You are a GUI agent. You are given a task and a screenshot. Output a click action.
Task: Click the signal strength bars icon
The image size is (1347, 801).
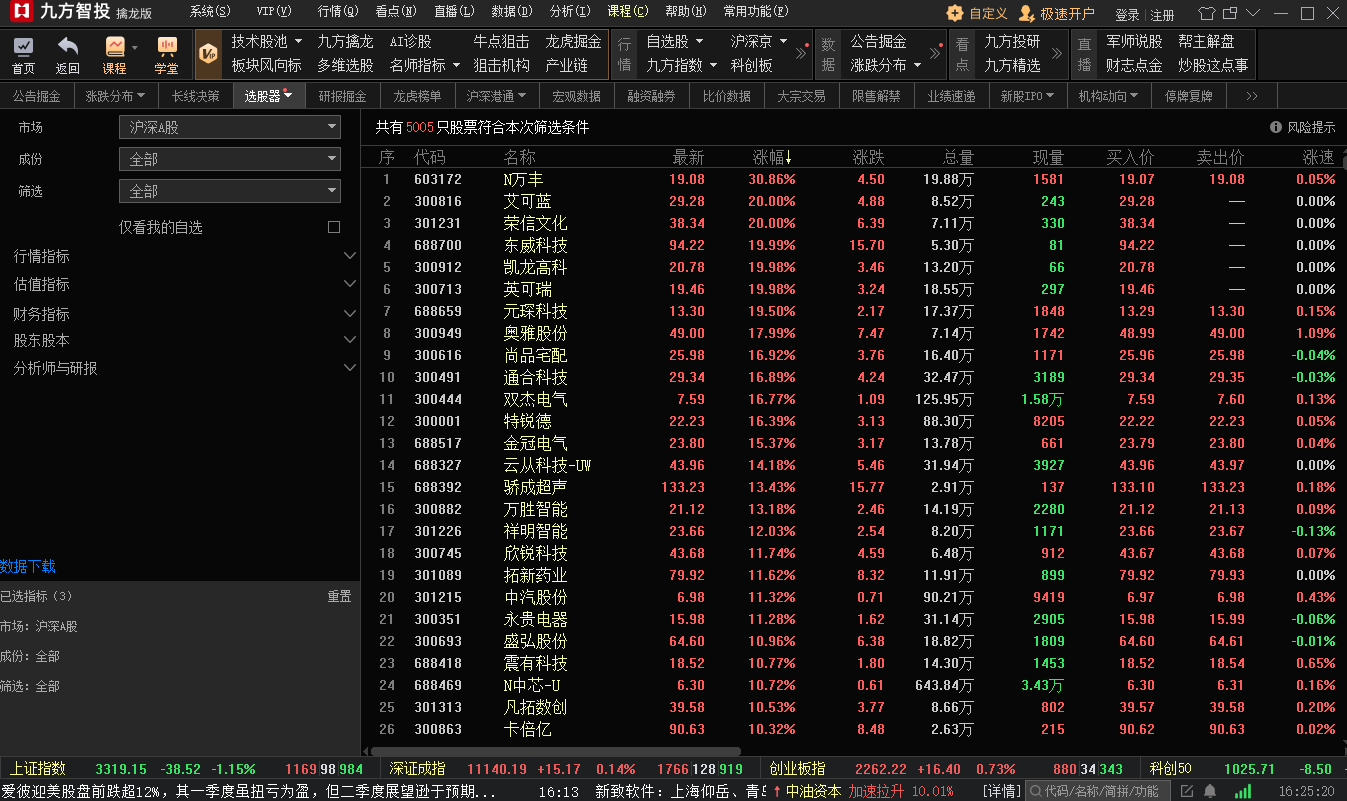coord(1242,791)
